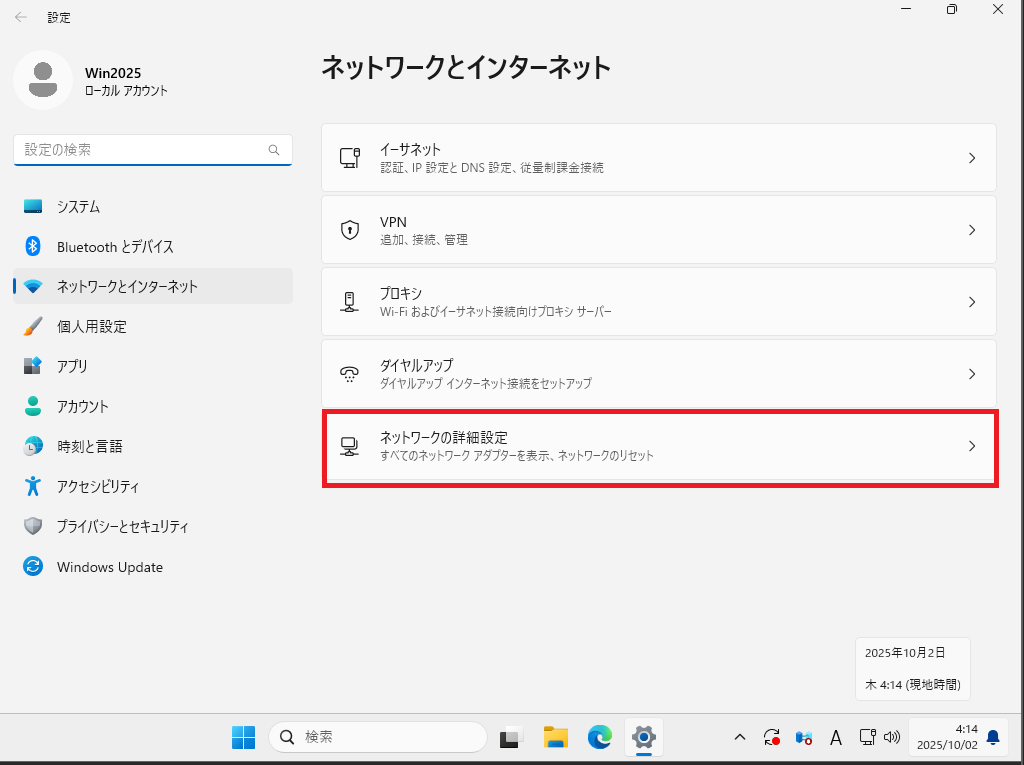Click the search magnifier in 設定の検索 box
The width and height of the screenshot is (1024, 765).
pyautogui.click(x=274, y=150)
